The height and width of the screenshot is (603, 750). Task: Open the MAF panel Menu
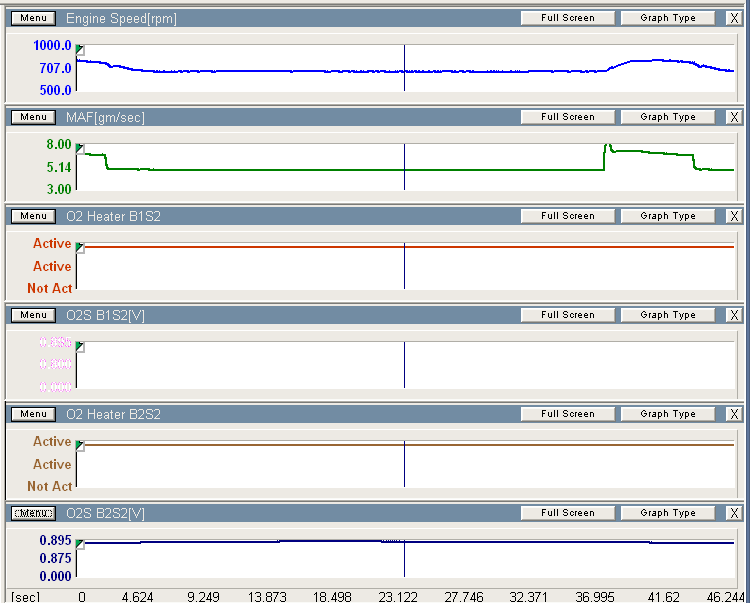point(33,117)
